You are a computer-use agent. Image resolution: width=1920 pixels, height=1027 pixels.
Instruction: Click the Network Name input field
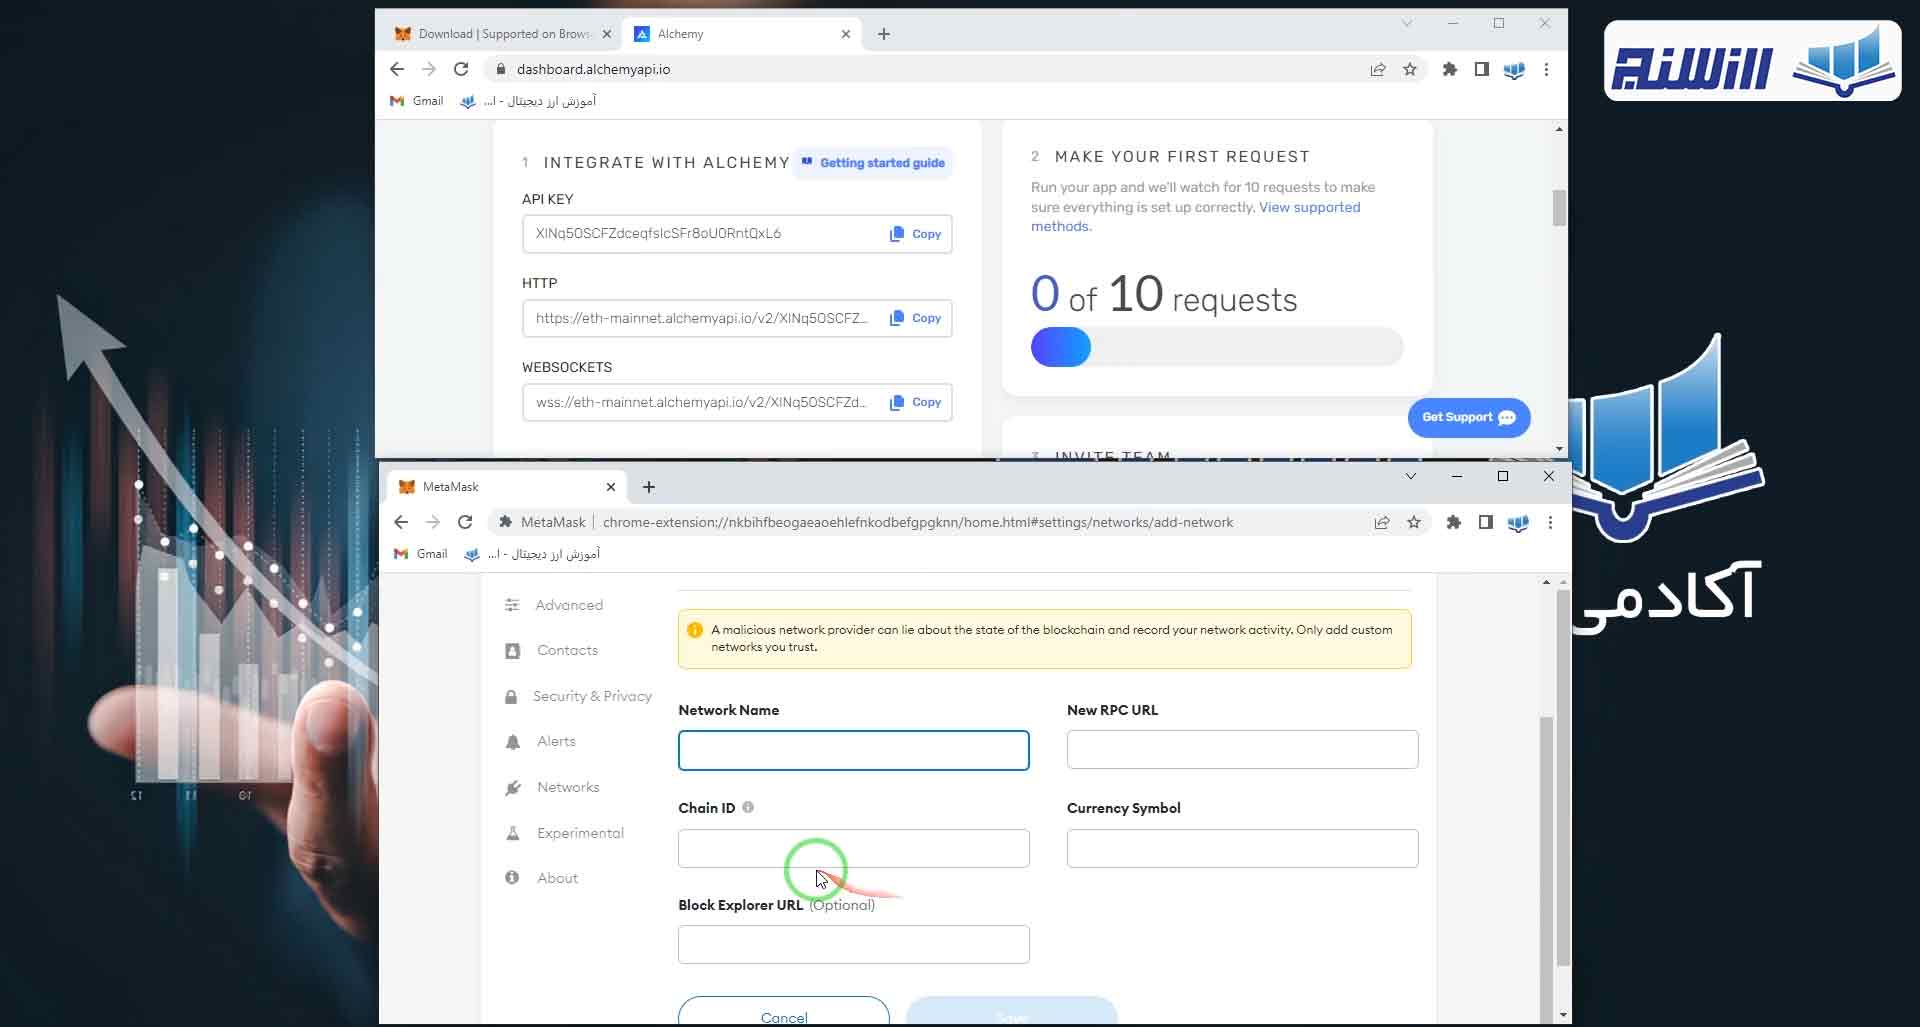click(854, 750)
